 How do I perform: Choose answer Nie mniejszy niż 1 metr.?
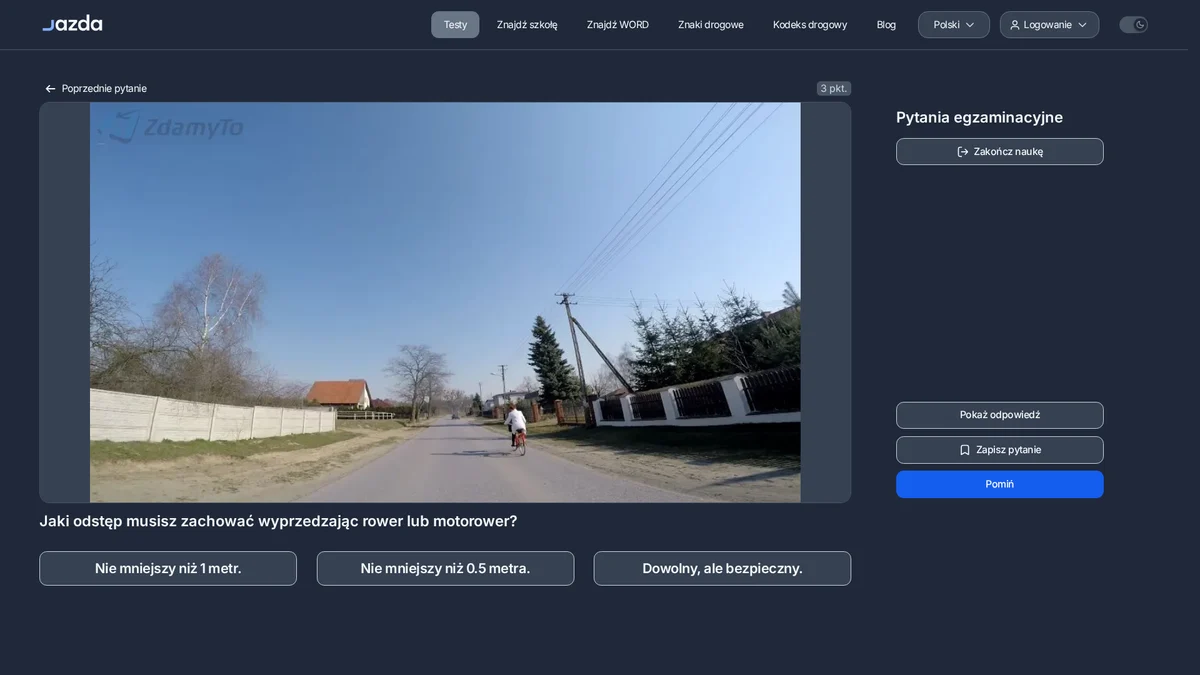pyautogui.click(x=168, y=568)
